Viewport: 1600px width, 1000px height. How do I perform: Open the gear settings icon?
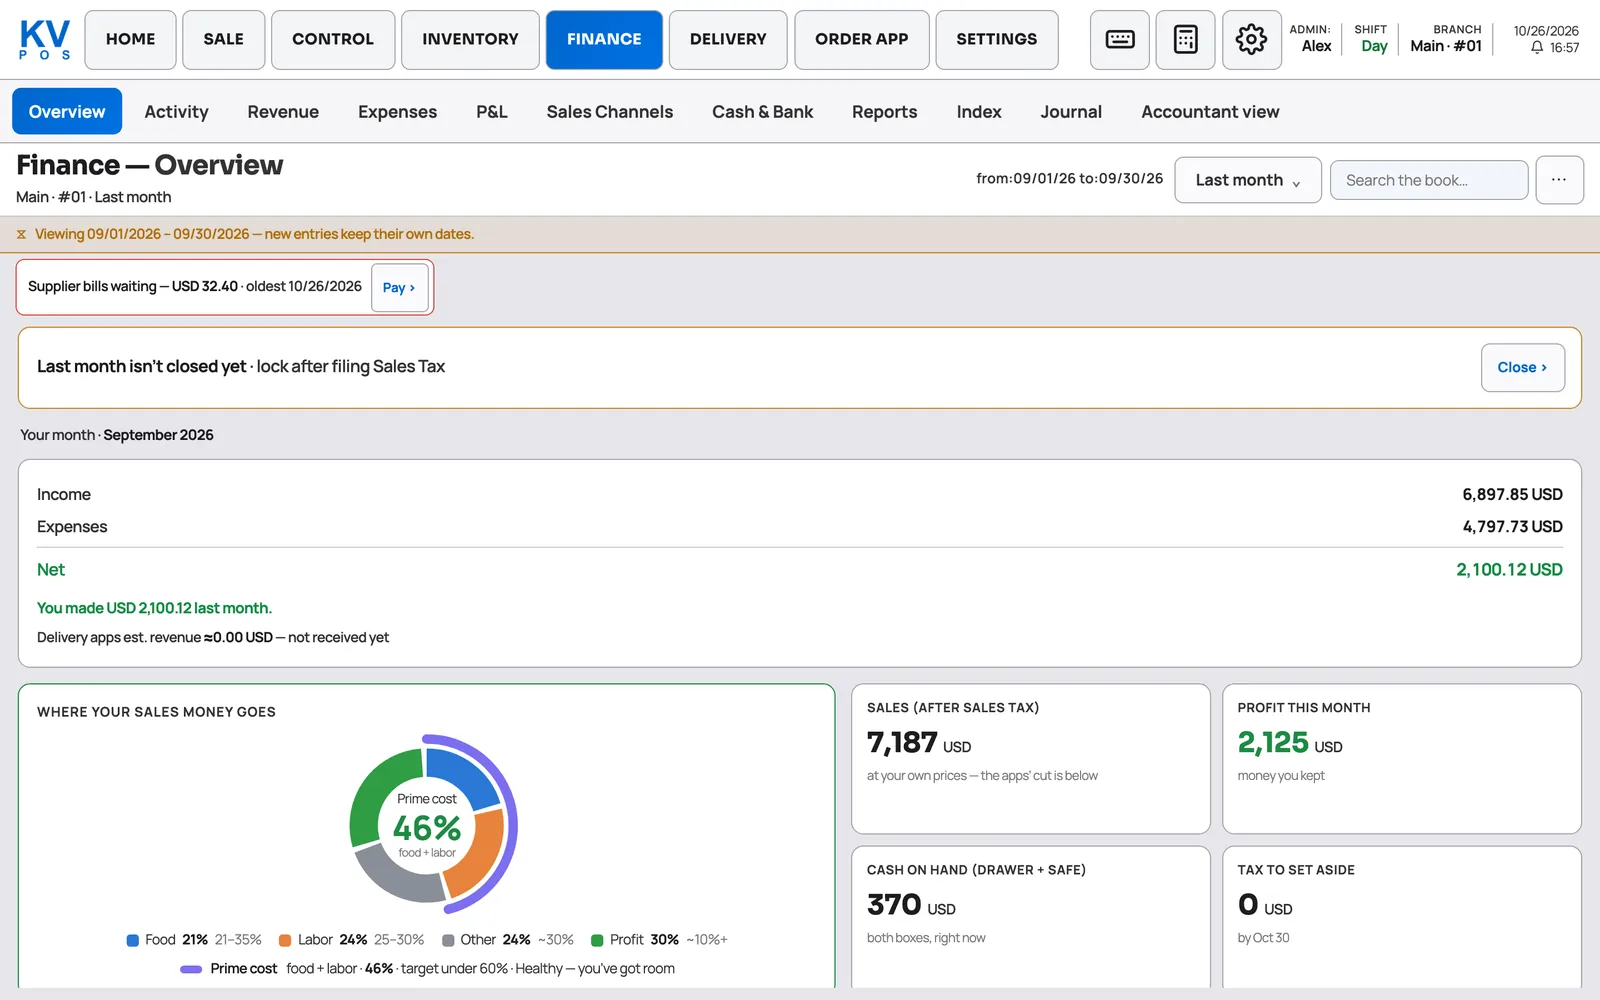tap(1251, 40)
